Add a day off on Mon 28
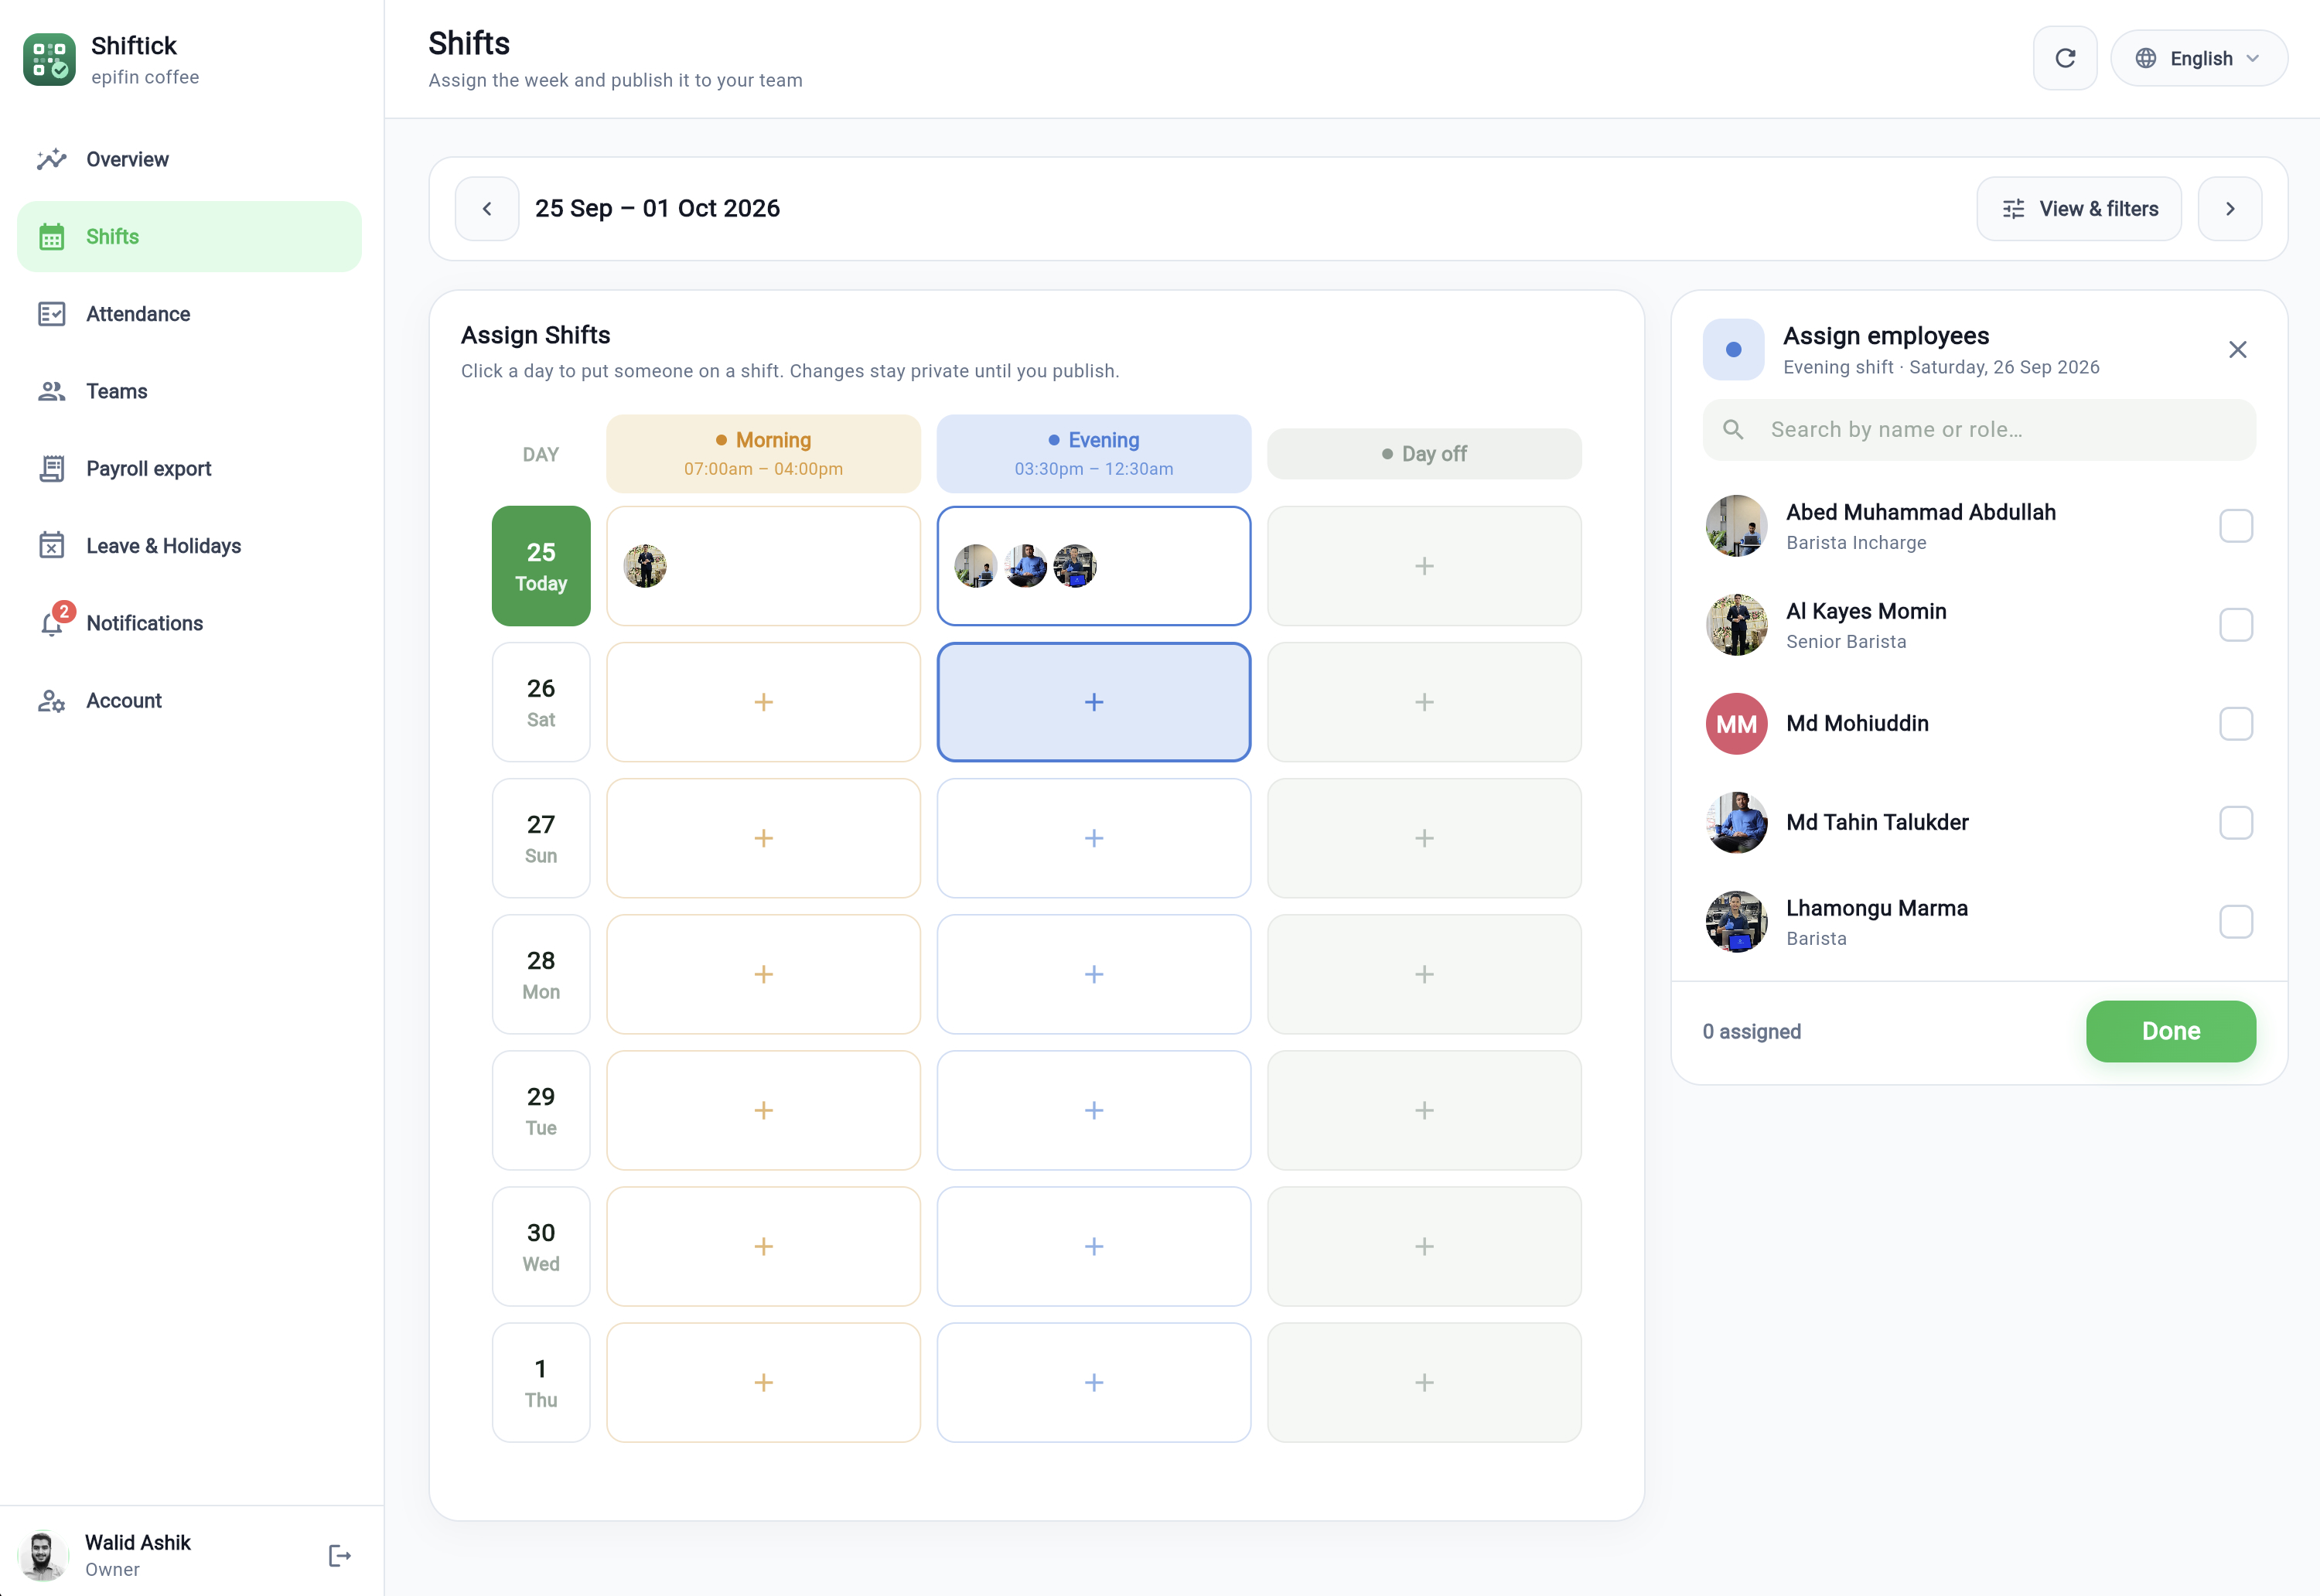This screenshot has width=2320, height=1596. point(1424,974)
